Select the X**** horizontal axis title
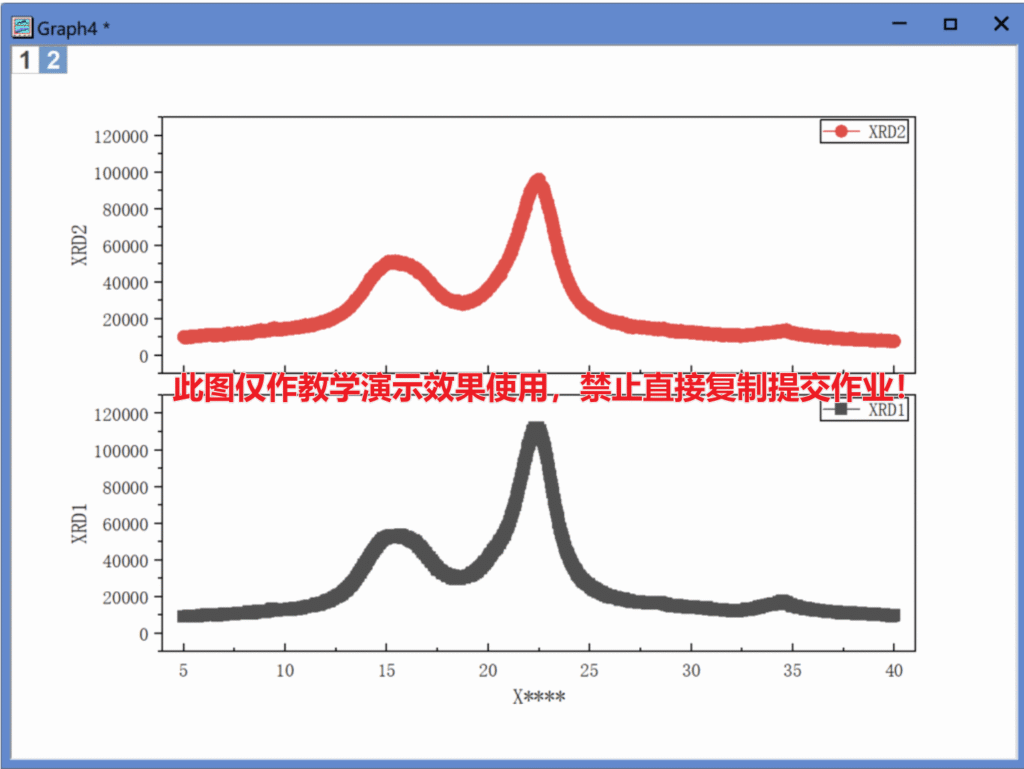This screenshot has width=1024, height=769. 538,696
